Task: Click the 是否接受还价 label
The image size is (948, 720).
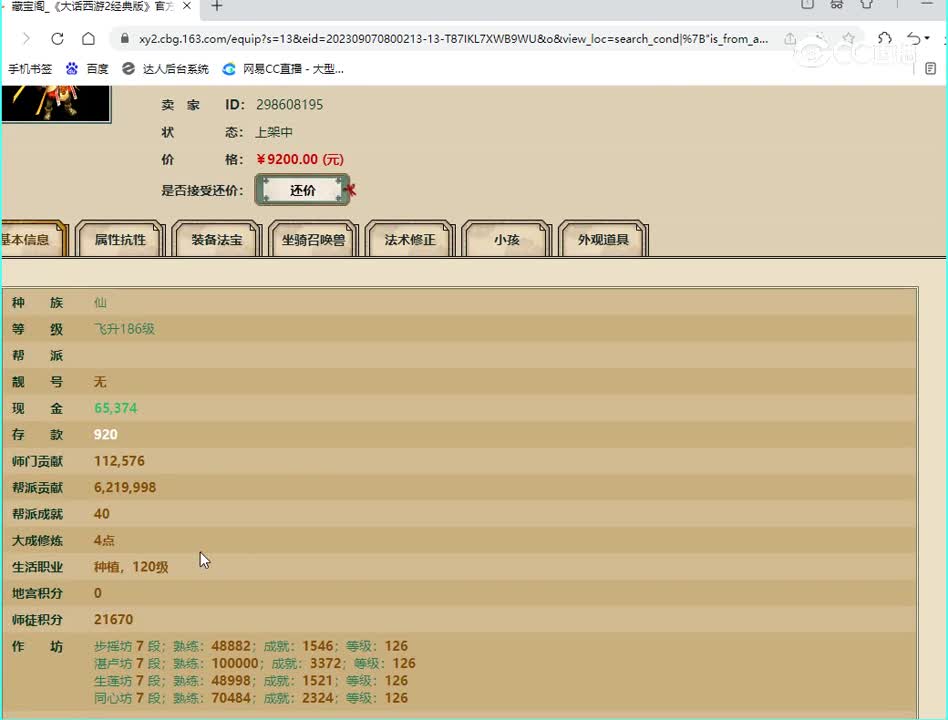Action: tap(202, 190)
